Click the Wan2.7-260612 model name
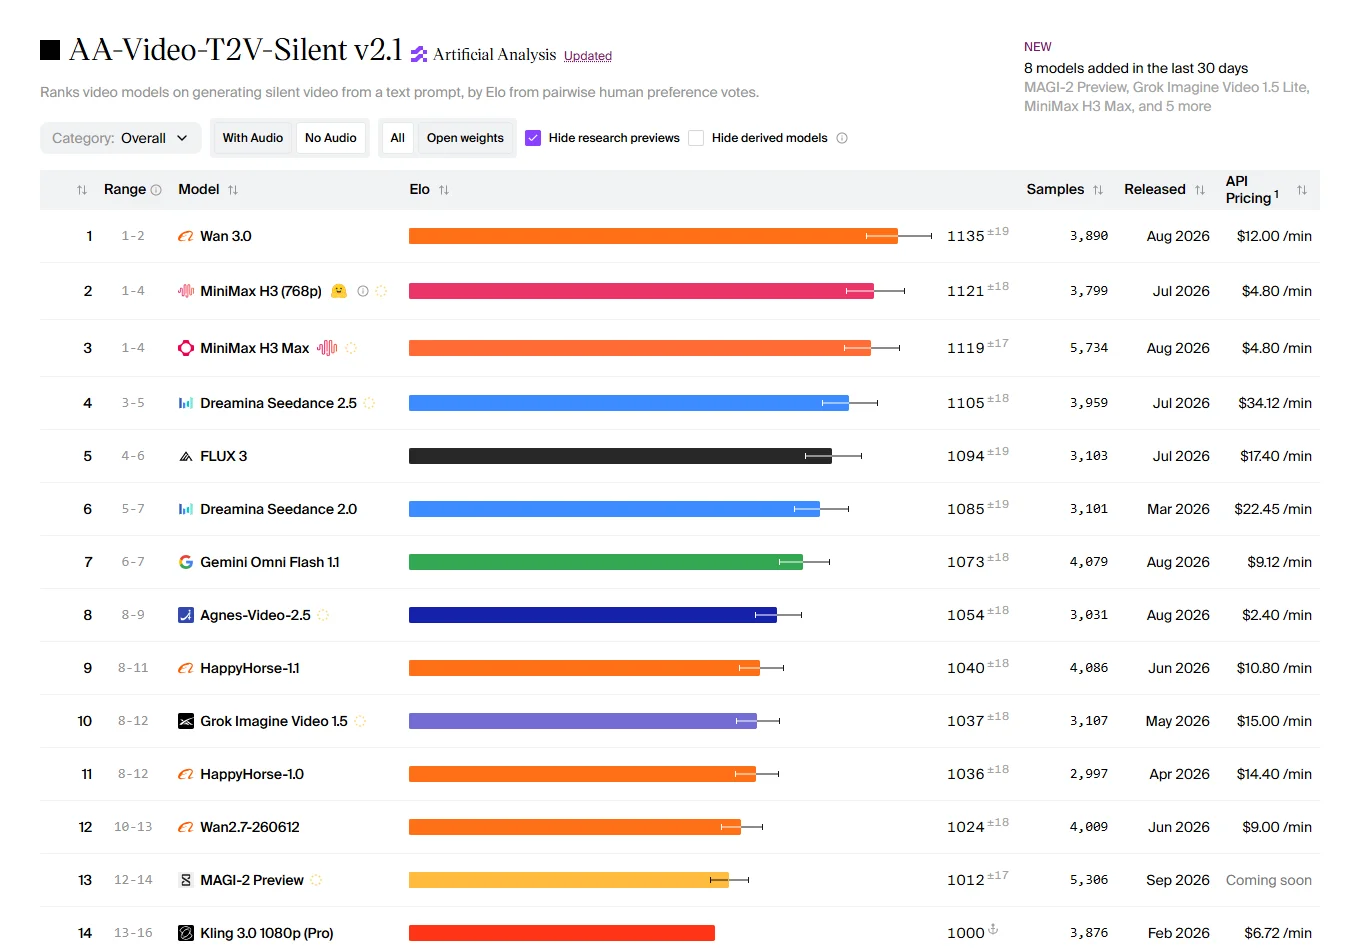The width and height of the screenshot is (1360, 950). [250, 827]
